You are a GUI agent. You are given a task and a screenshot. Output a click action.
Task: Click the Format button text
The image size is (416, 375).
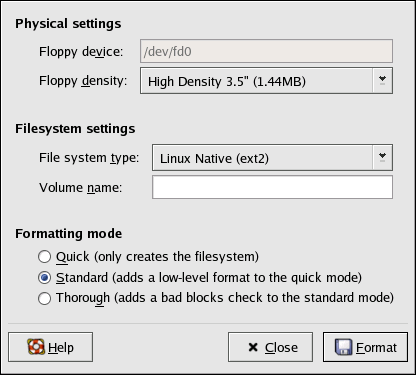(x=376, y=348)
